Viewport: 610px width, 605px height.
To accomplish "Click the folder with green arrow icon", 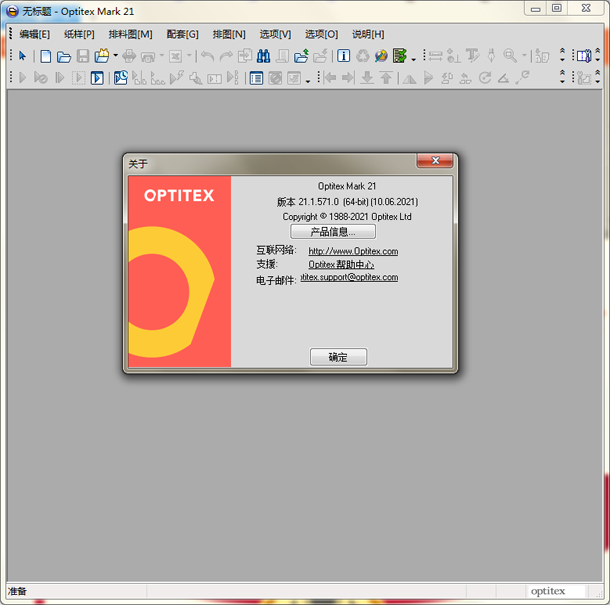I will click(x=301, y=56).
